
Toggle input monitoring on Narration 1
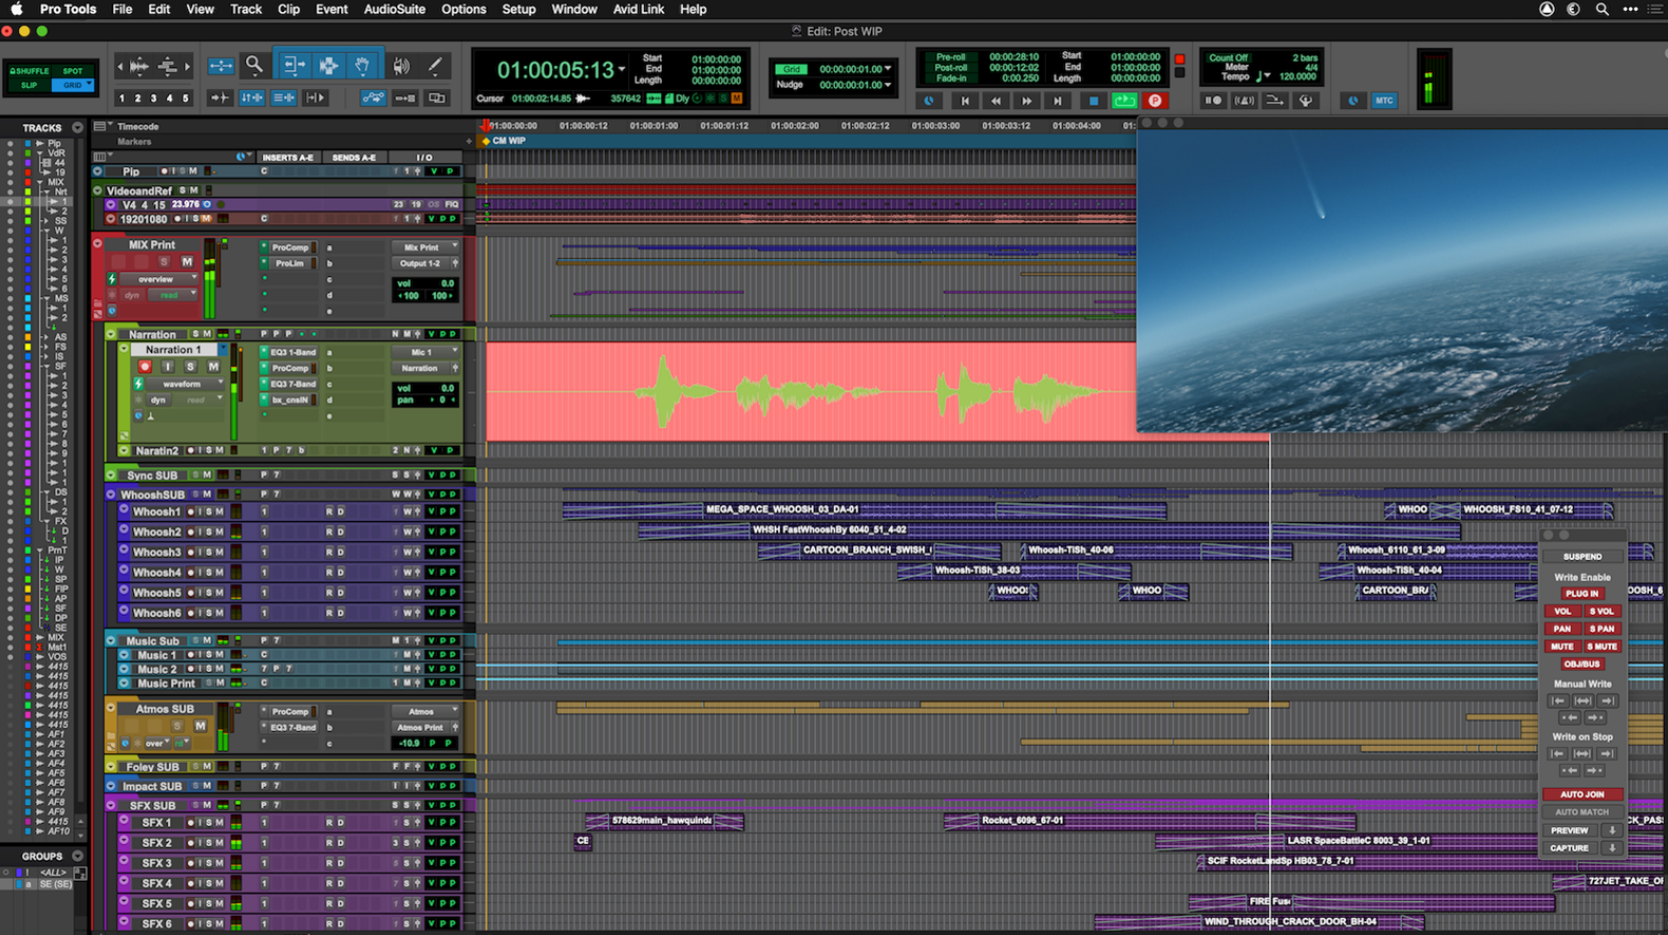pos(167,367)
